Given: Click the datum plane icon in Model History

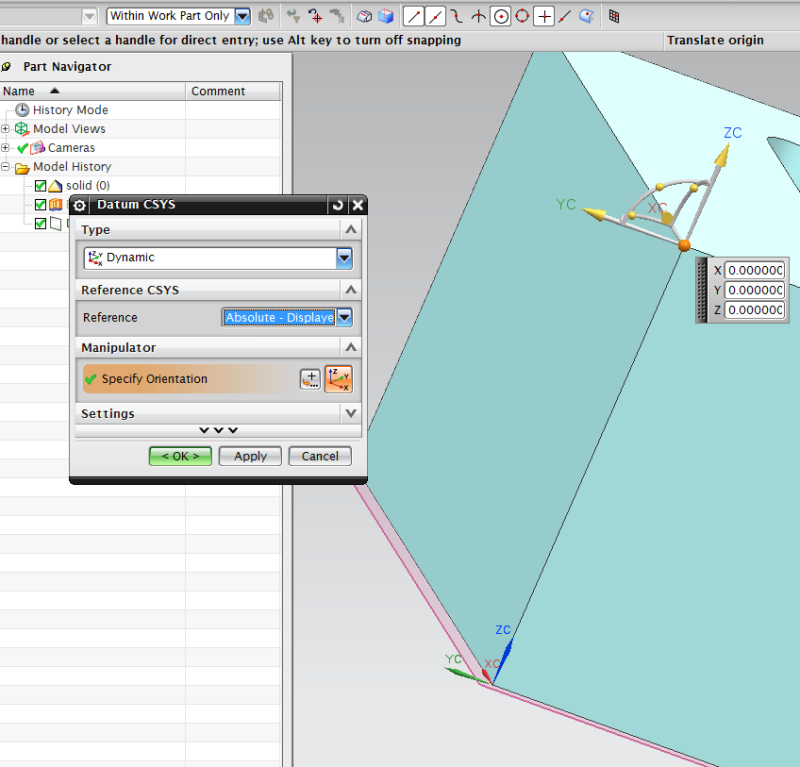Looking at the screenshot, I should pyautogui.click(x=56, y=224).
